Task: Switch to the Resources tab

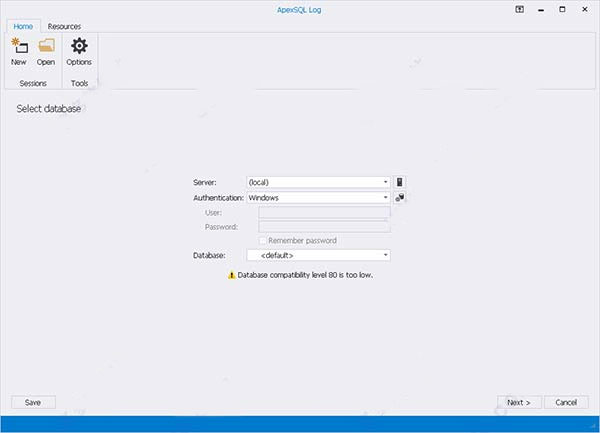Action: (64, 26)
